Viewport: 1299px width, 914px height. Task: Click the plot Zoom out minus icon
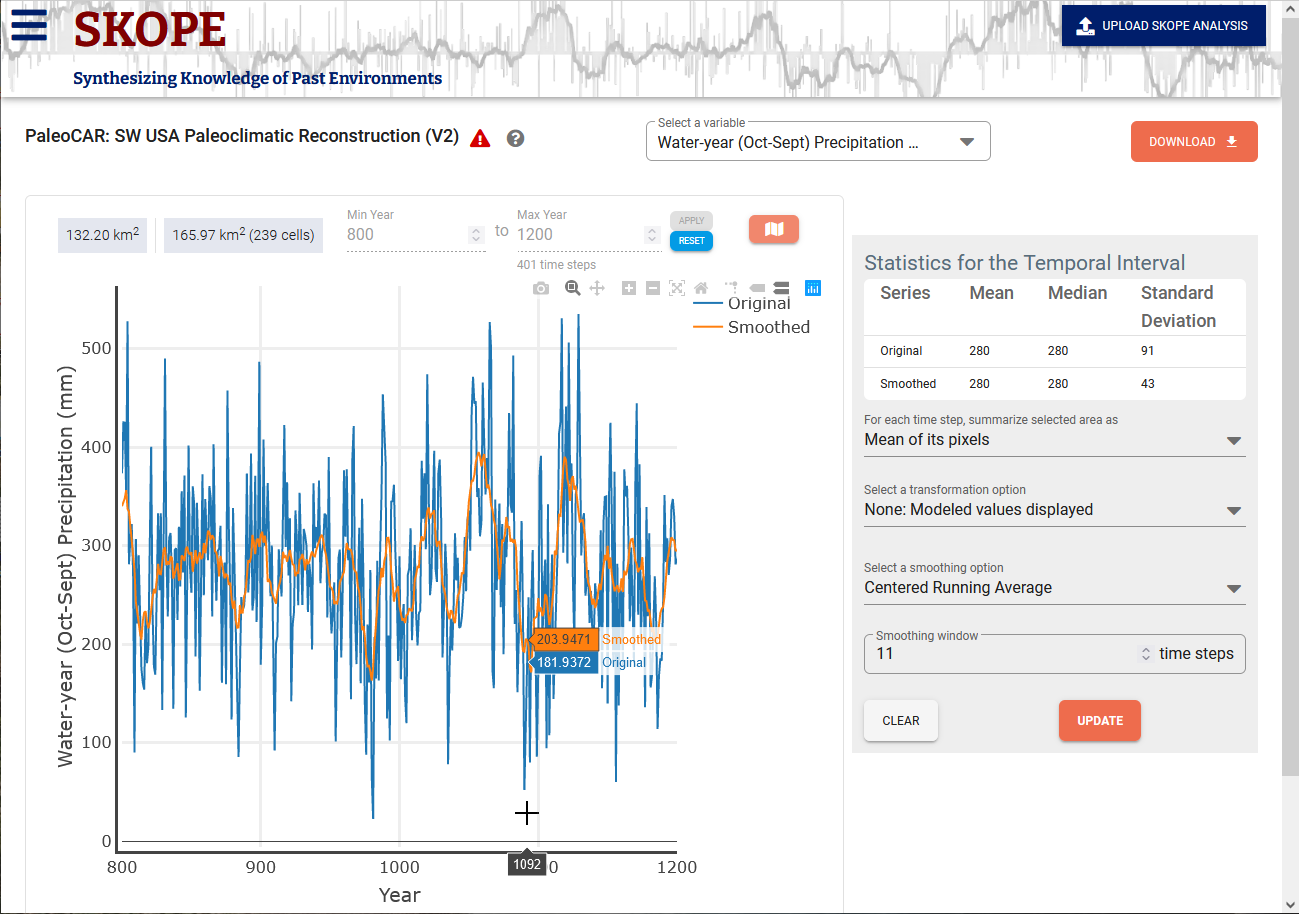(x=653, y=288)
